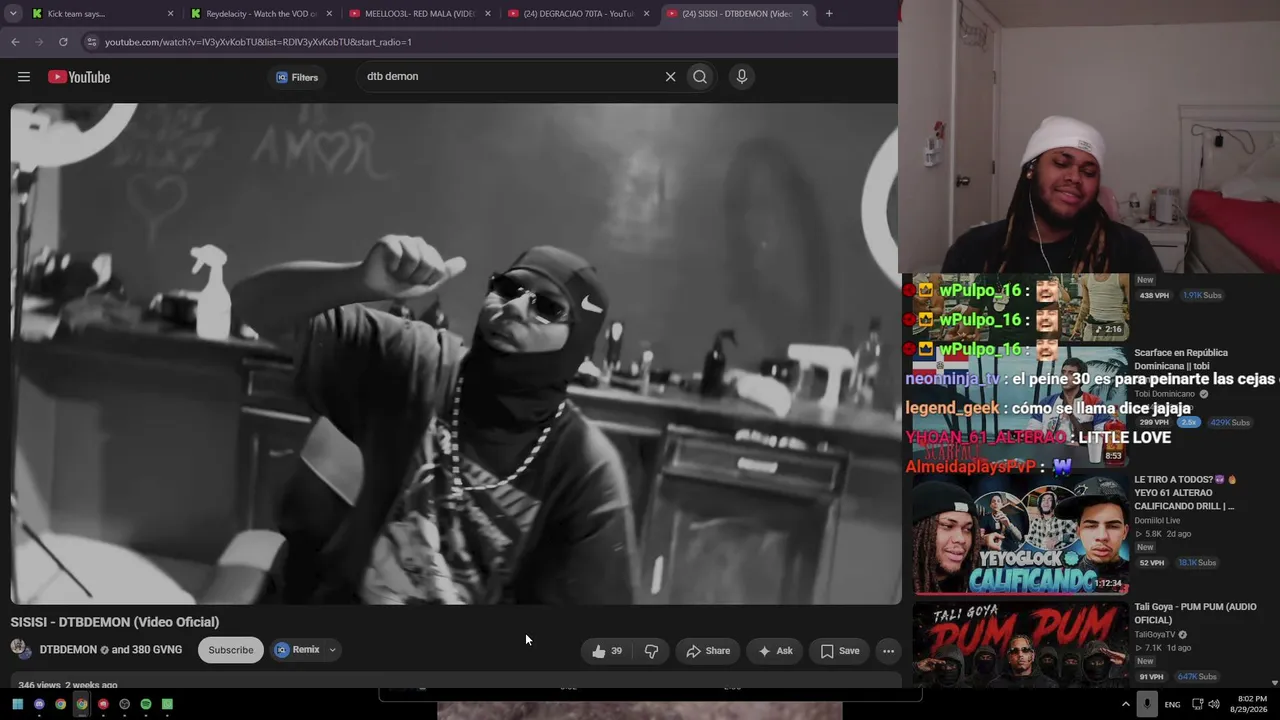
Task: Reload the page in the browser
Action: point(63,42)
